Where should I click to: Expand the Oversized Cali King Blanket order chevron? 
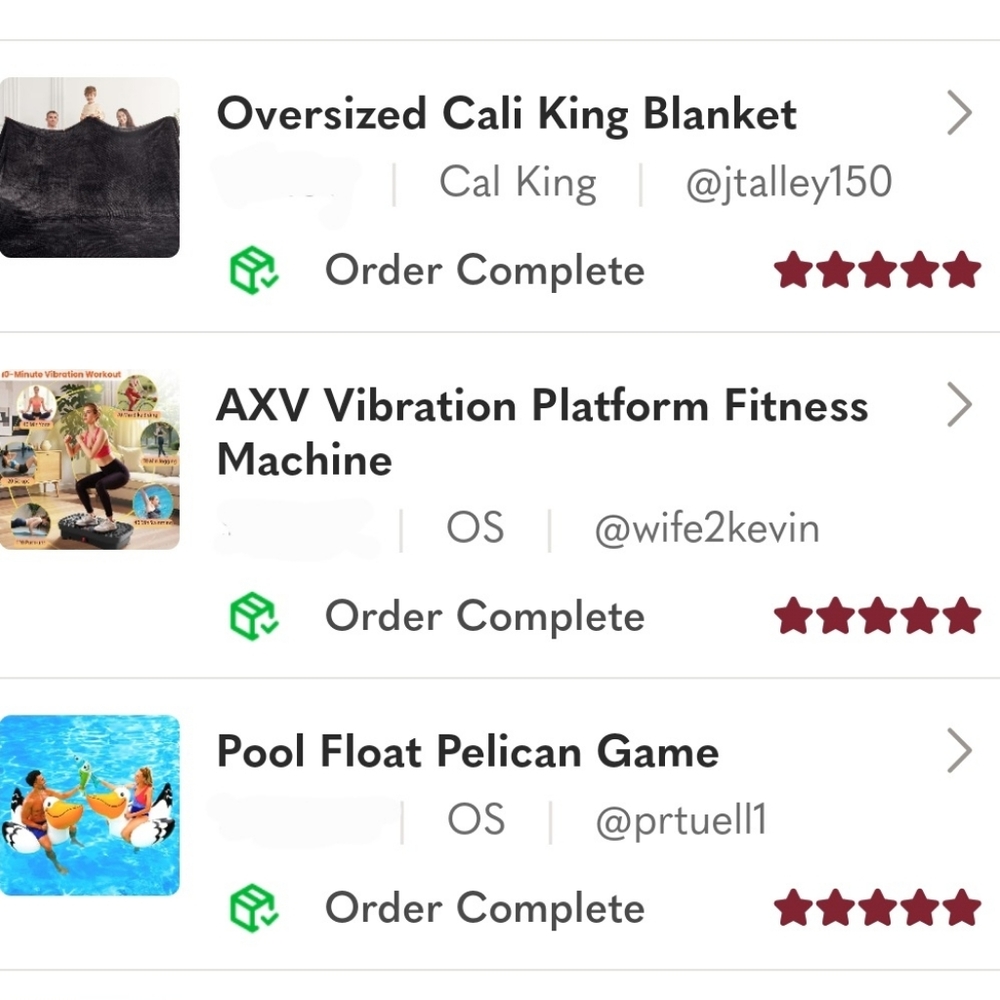pos(958,115)
